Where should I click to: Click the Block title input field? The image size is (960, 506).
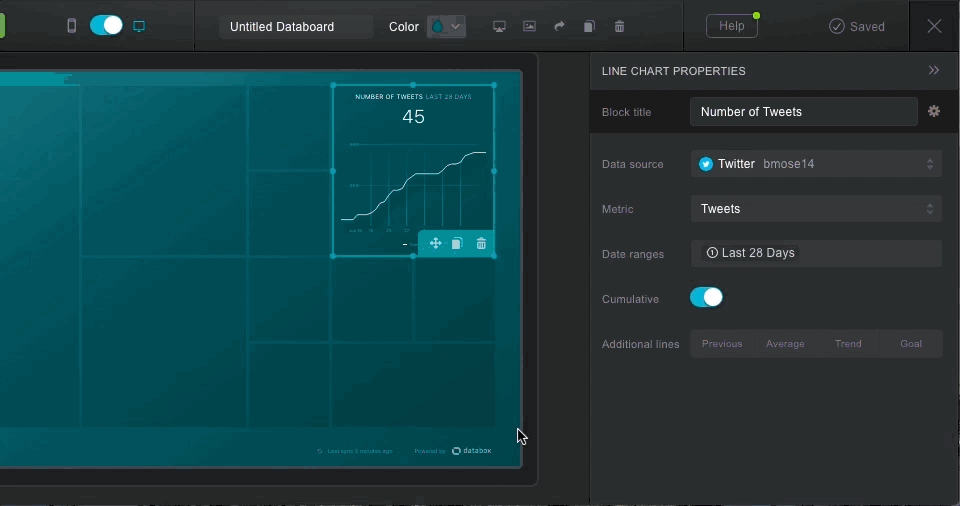803,112
